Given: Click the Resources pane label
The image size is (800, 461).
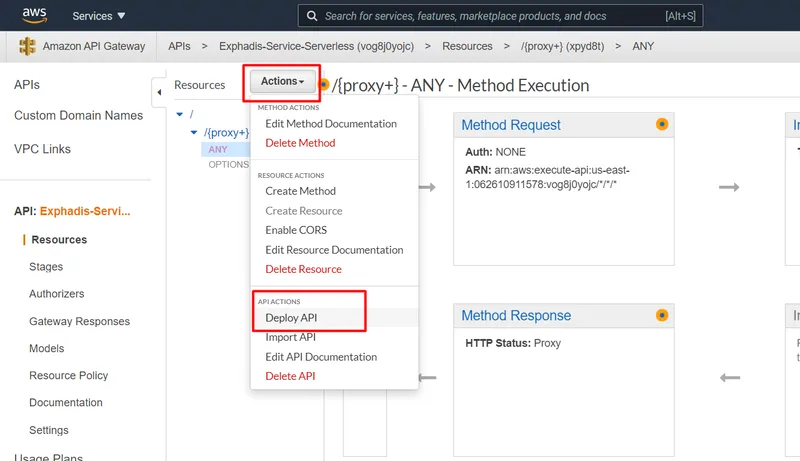Looking at the screenshot, I should 199,85.
